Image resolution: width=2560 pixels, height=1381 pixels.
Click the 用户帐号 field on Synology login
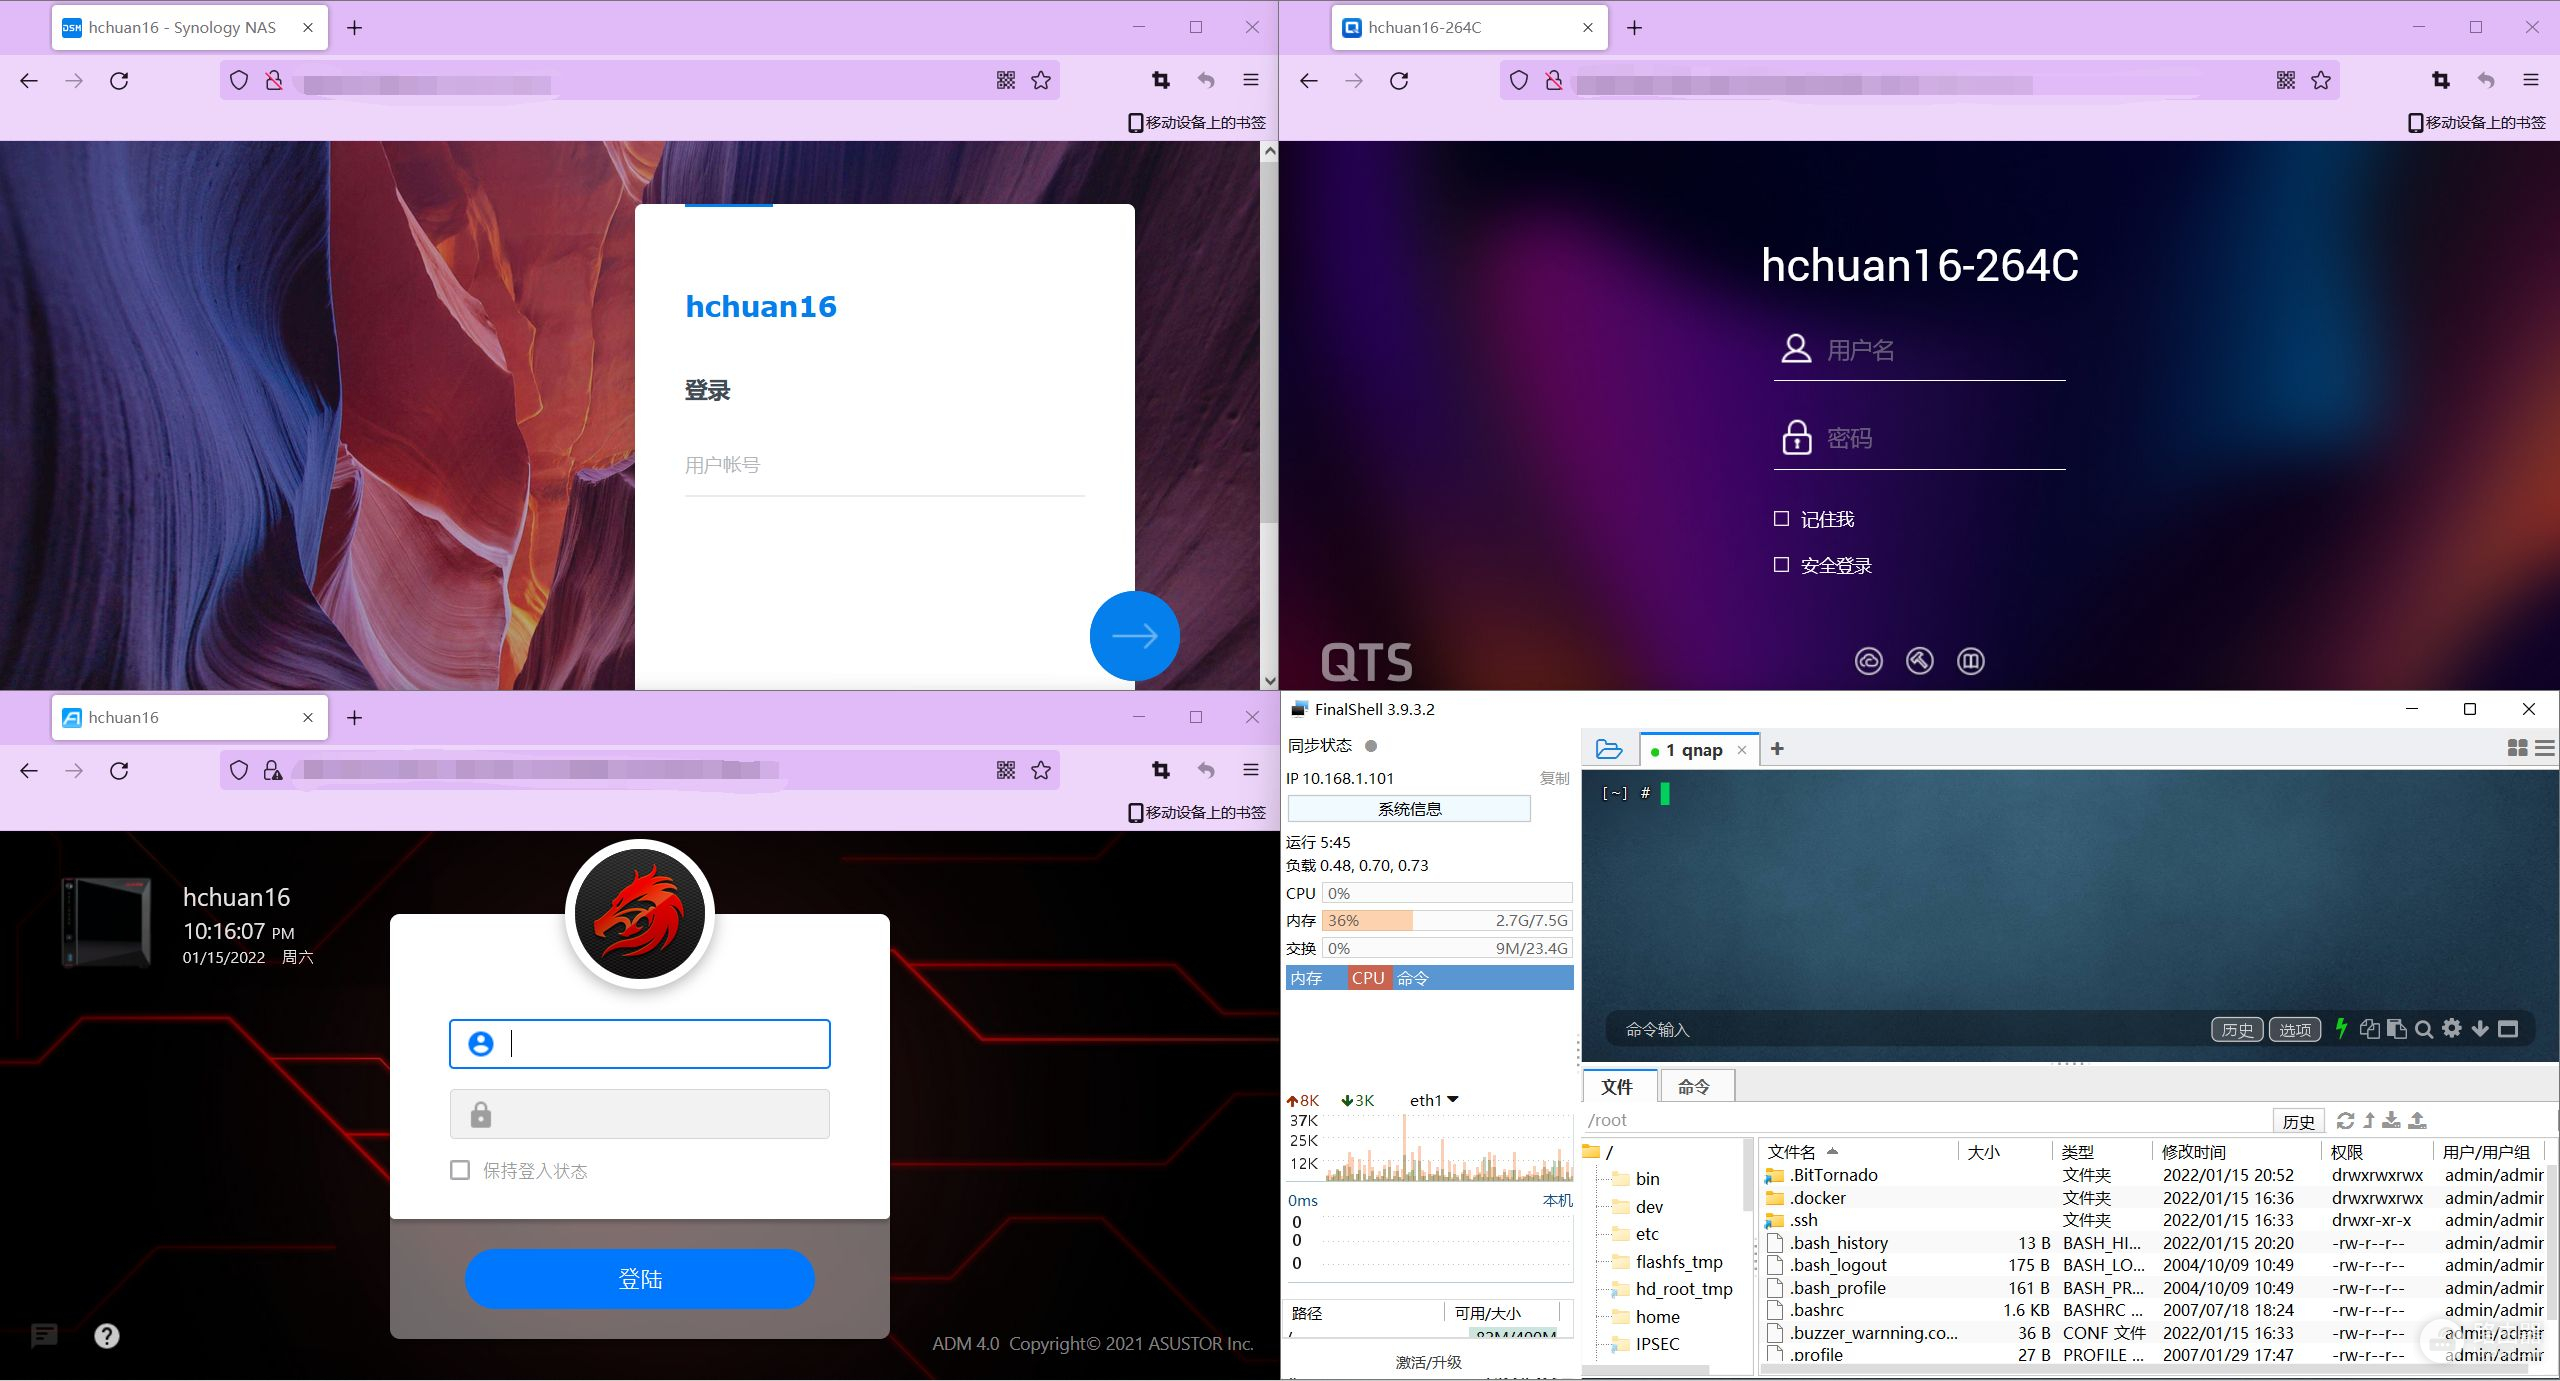coord(884,465)
